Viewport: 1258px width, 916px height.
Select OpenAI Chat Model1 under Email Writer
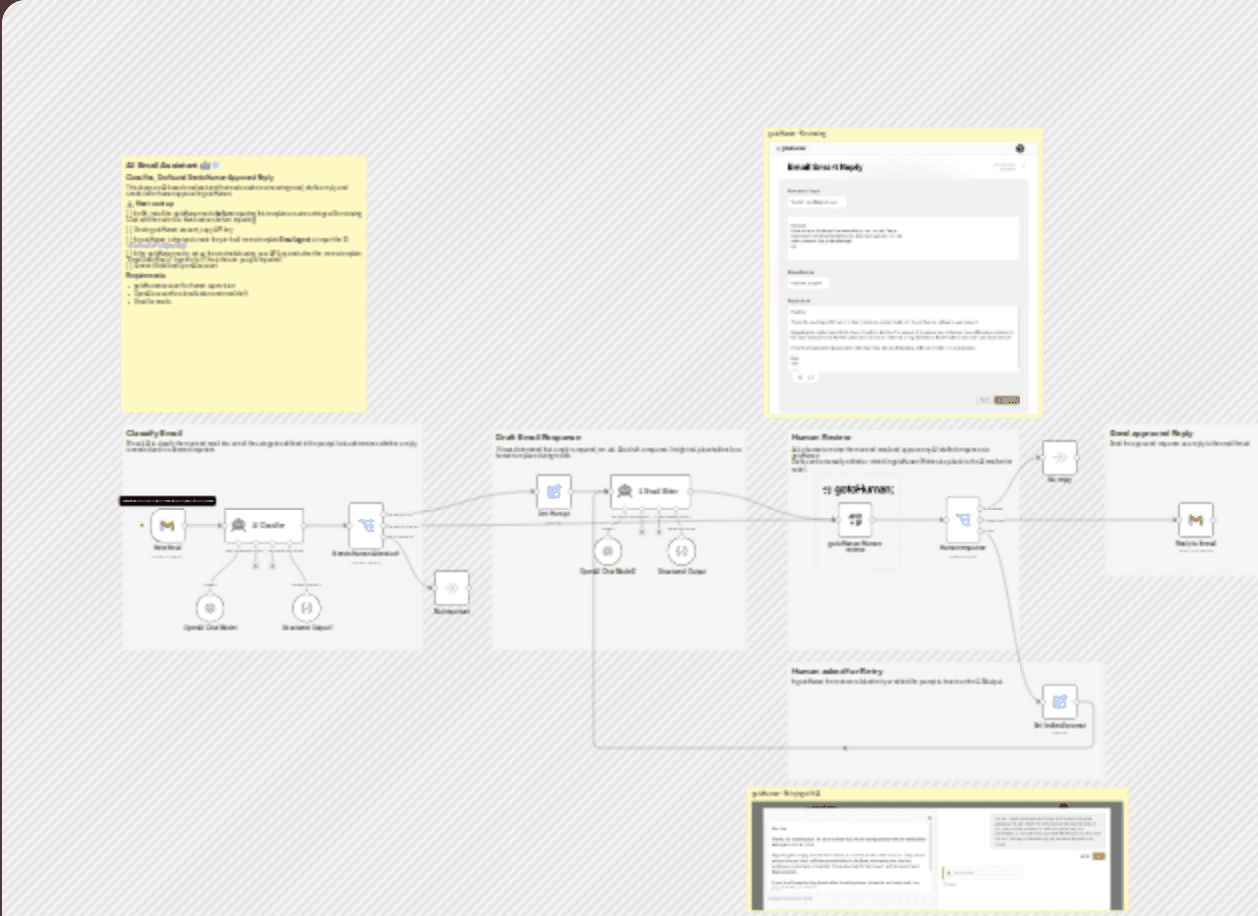[x=607, y=551]
